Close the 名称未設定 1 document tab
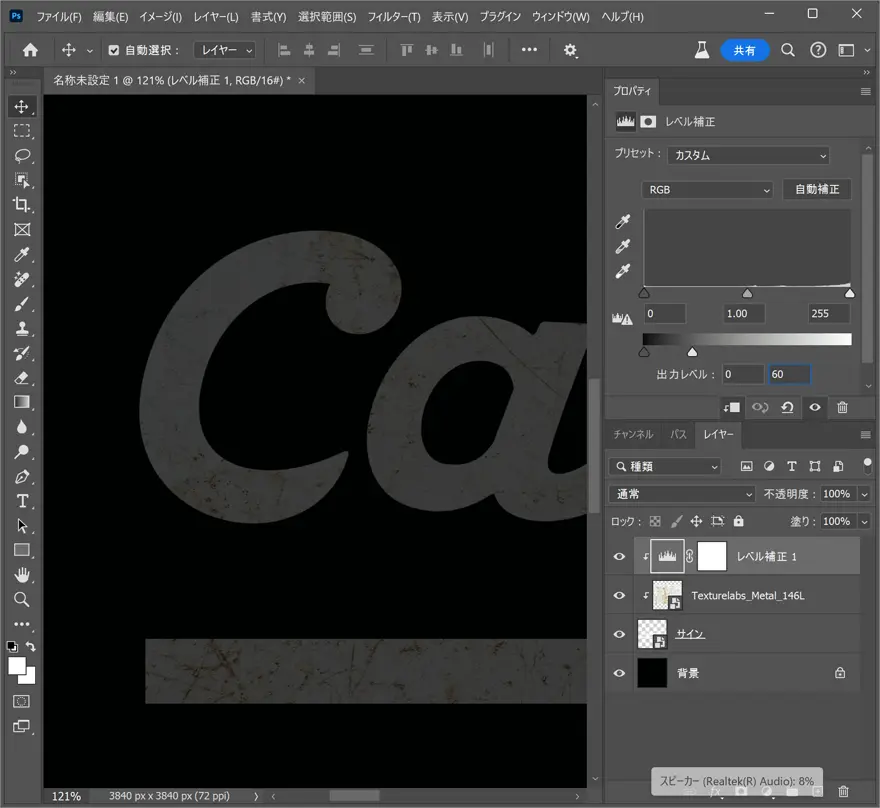The image size is (880, 808). click(x=301, y=81)
